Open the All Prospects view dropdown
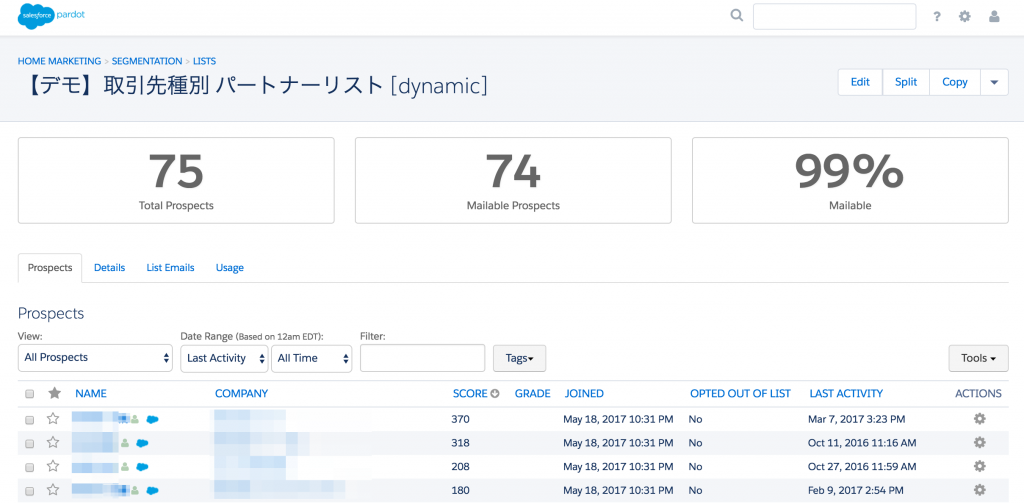The height and width of the screenshot is (504, 1024). coord(95,358)
